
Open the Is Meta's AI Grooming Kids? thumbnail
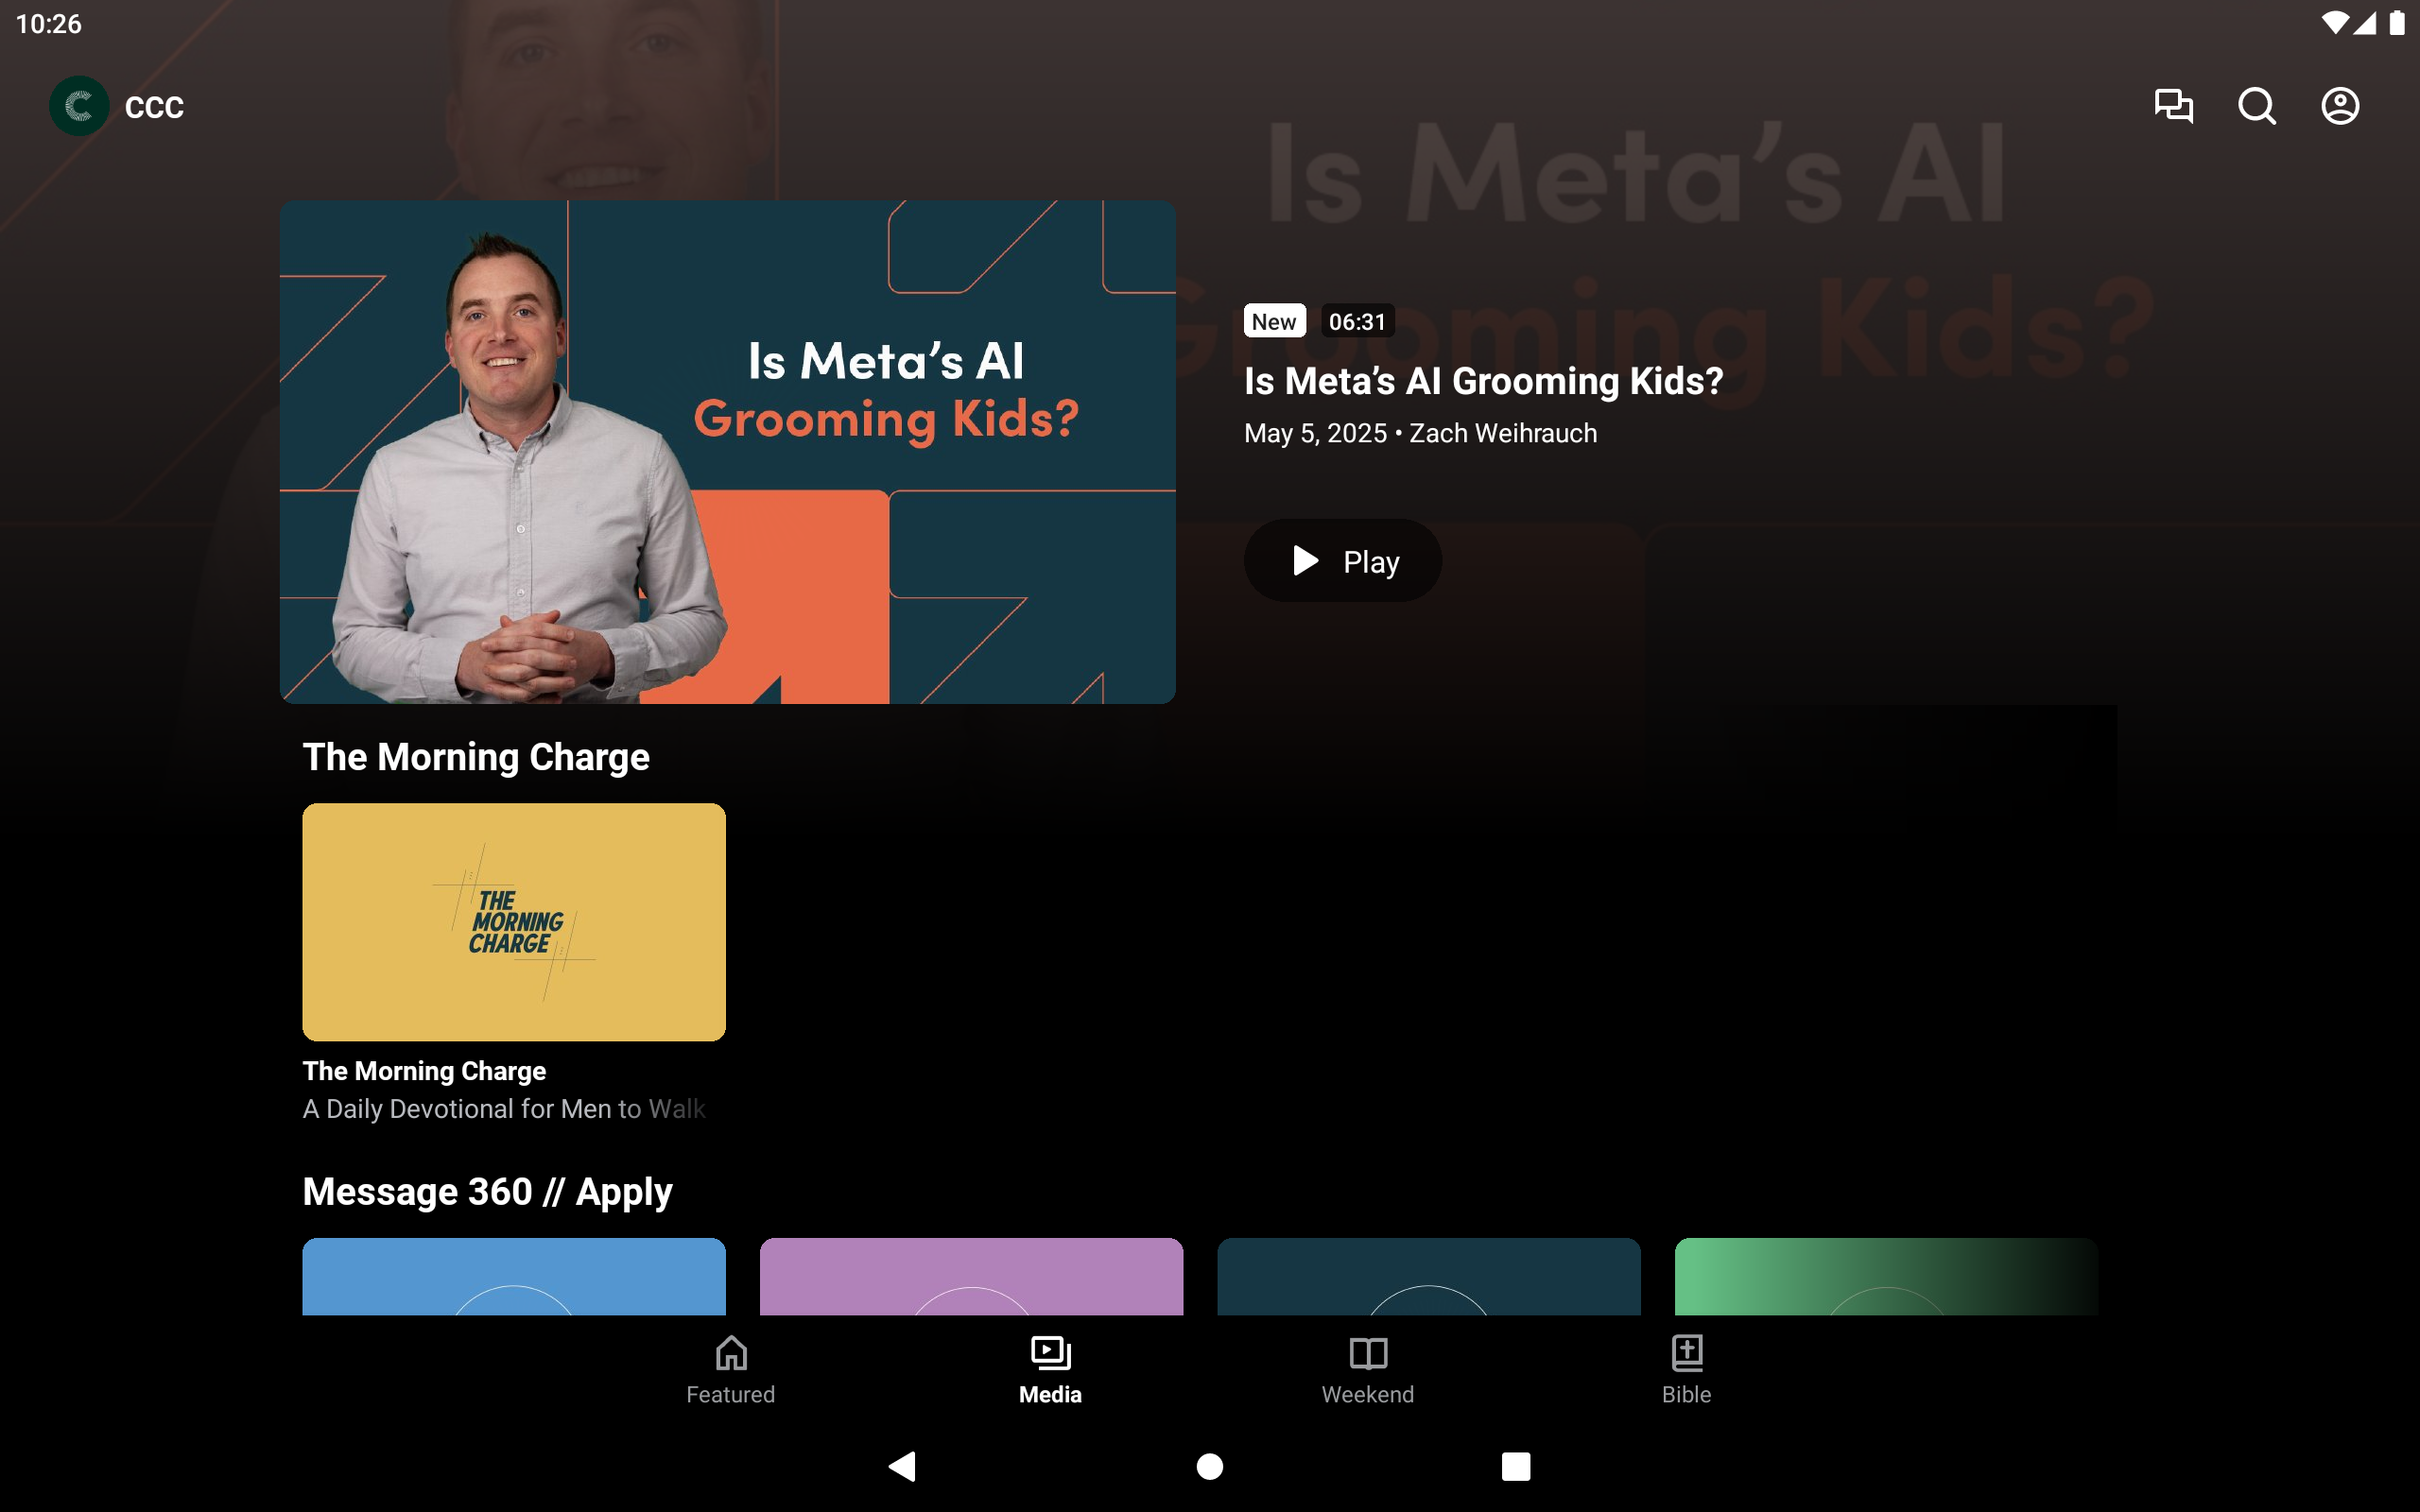(727, 451)
